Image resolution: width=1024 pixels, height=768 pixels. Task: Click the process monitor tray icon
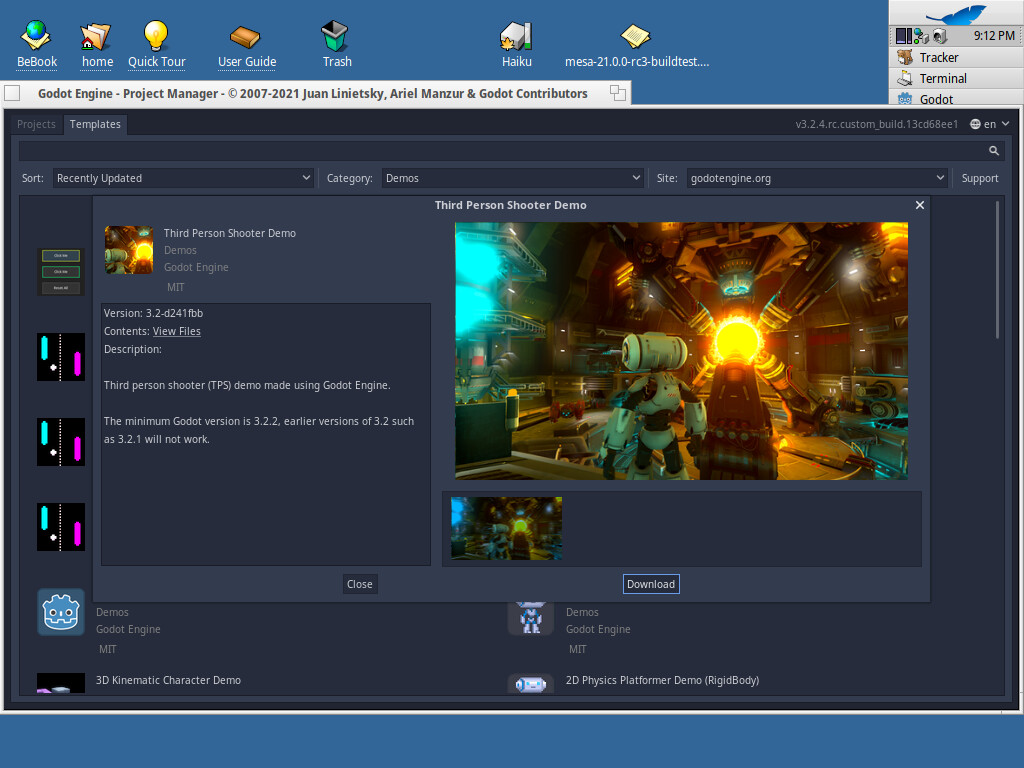point(903,36)
